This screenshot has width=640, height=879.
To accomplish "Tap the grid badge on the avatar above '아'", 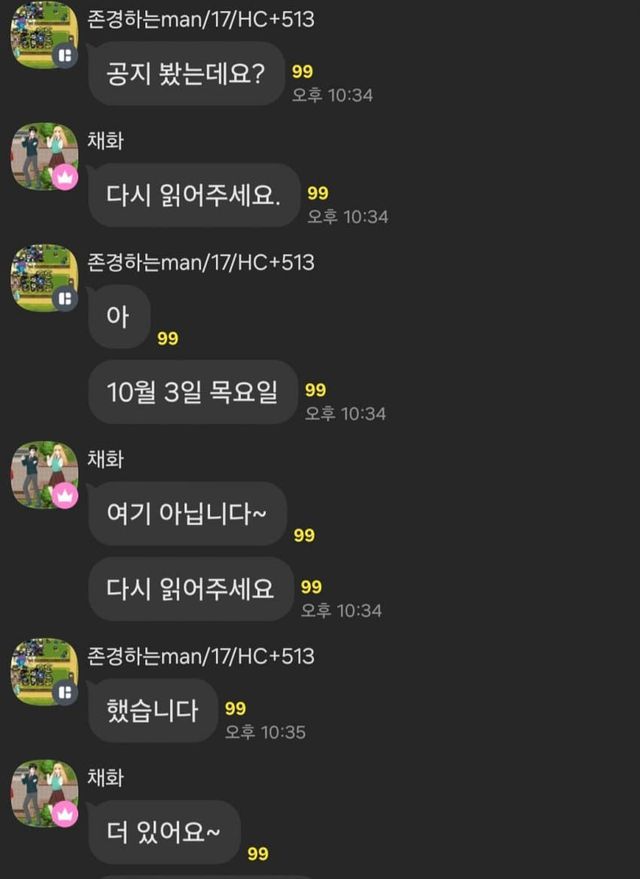I will click(x=65, y=299).
